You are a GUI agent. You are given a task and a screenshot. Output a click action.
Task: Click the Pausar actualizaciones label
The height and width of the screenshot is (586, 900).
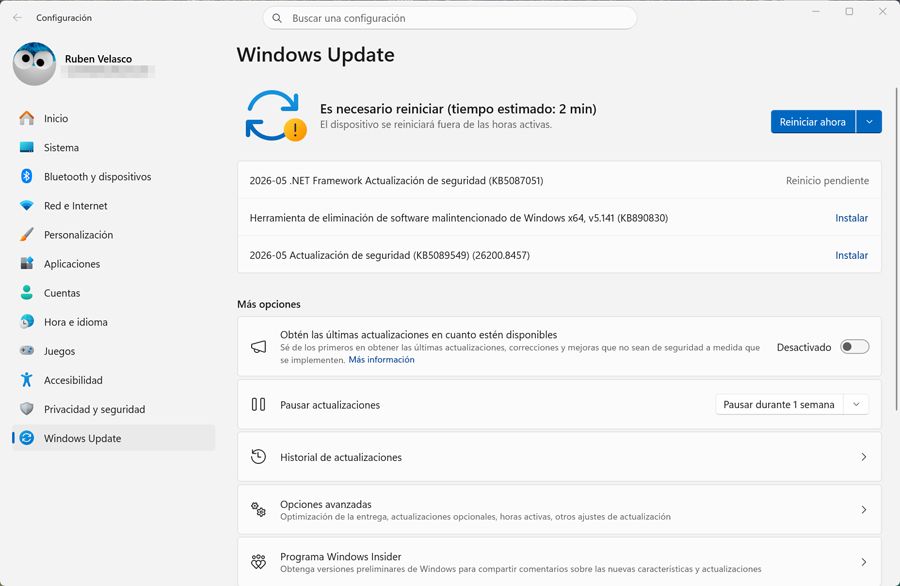point(330,405)
